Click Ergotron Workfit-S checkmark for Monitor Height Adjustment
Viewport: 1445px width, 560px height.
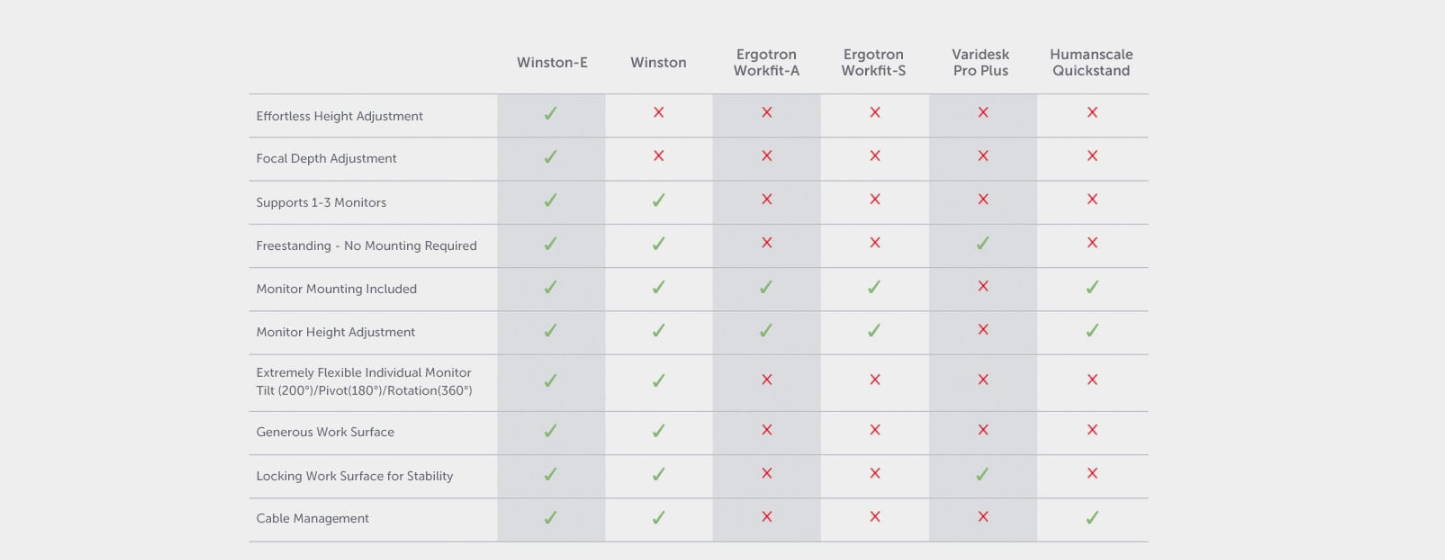(x=874, y=330)
